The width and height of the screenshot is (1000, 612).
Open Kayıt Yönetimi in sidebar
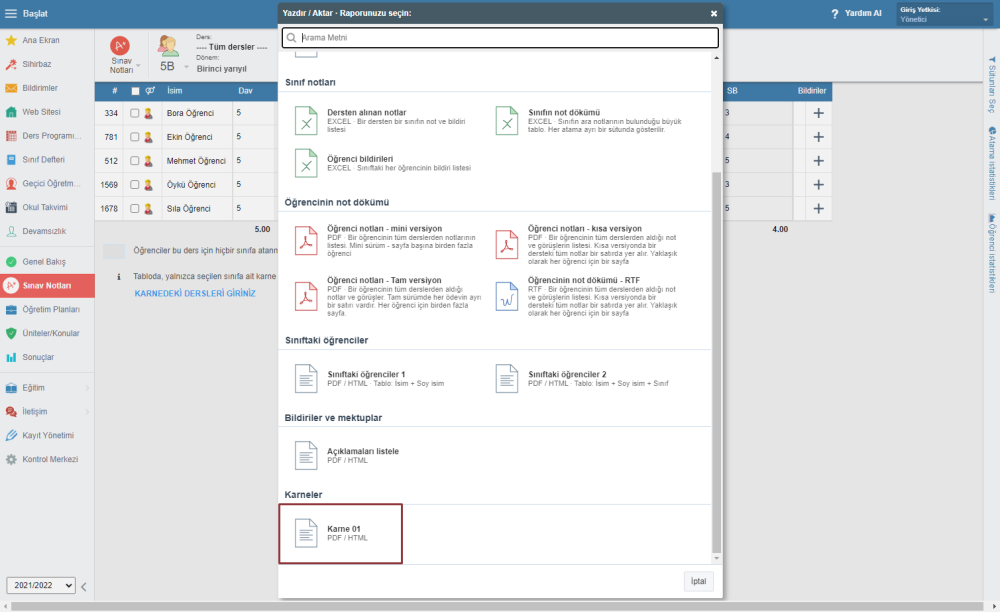(48, 435)
